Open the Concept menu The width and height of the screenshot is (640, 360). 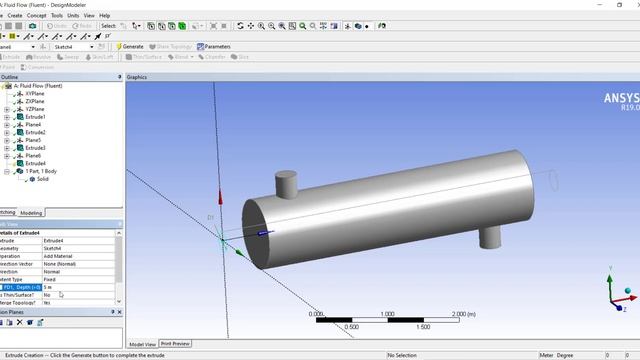point(37,16)
